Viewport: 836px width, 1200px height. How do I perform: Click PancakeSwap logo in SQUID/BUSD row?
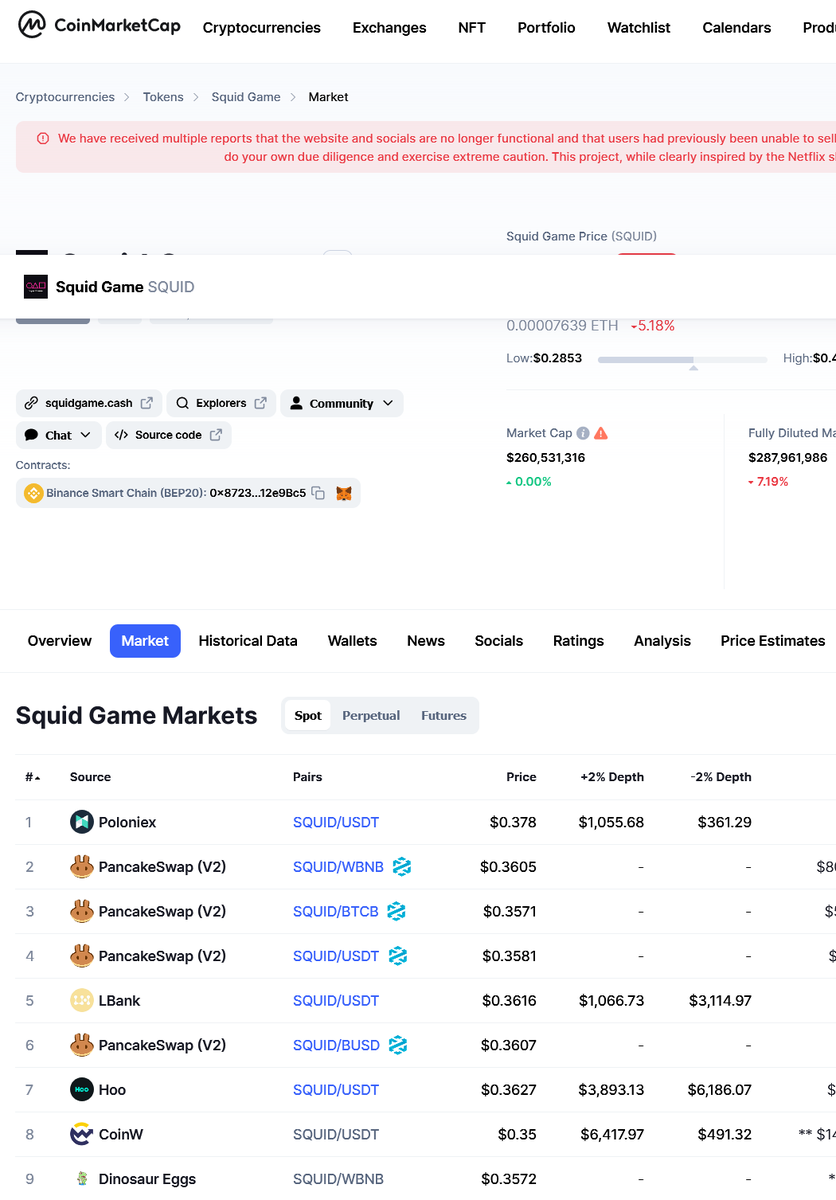pyautogui.click(x=82, y=1045)
